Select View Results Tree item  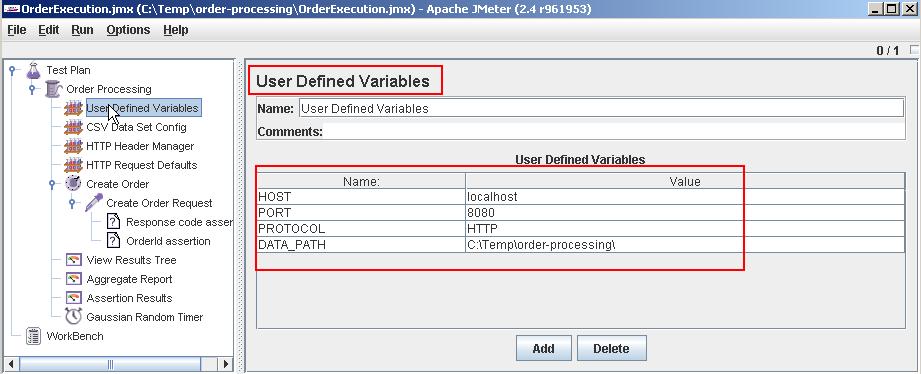(x=131, y=260)
